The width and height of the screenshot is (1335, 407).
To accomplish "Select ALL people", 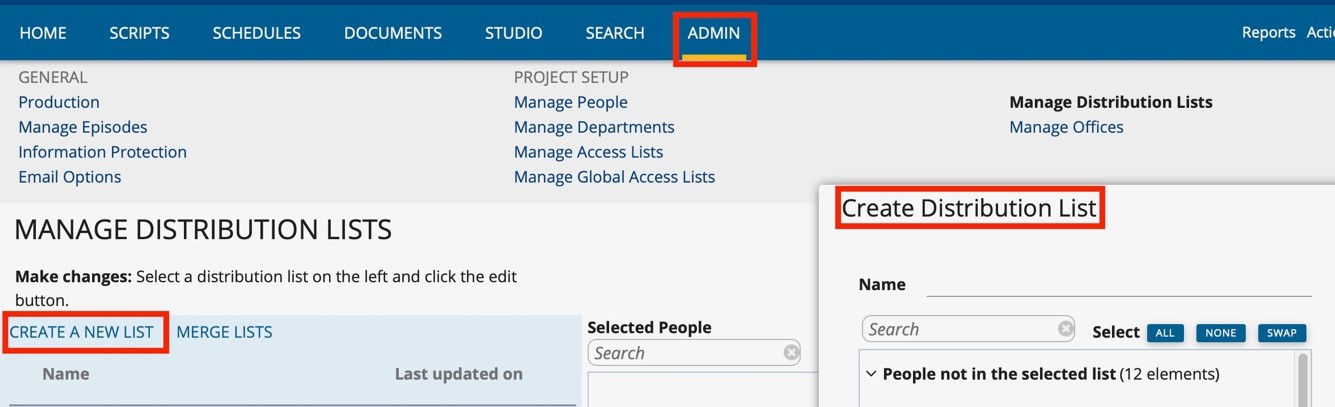I will [x=1165, y=333].
